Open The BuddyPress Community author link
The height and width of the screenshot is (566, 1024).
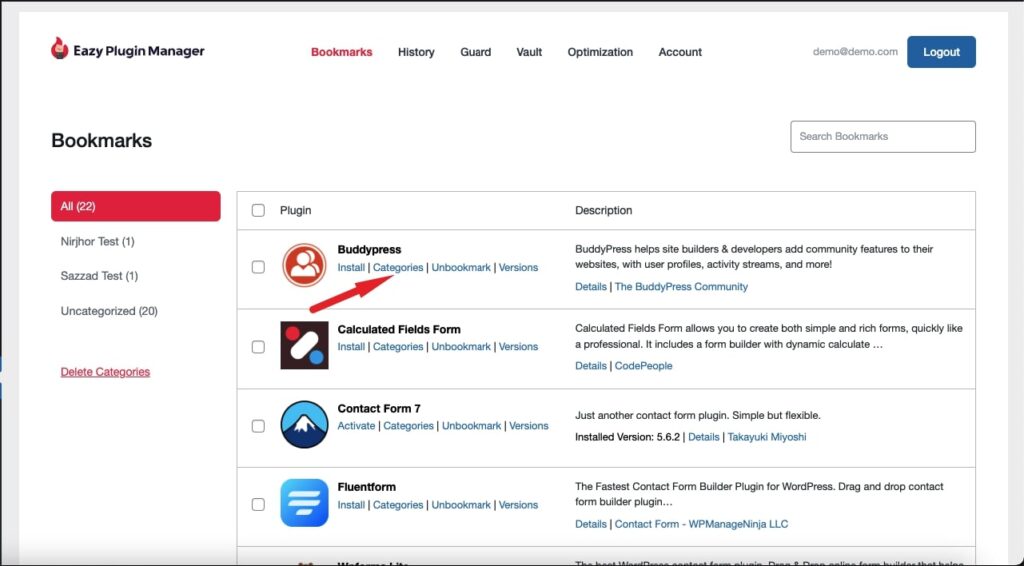(681, 287)
